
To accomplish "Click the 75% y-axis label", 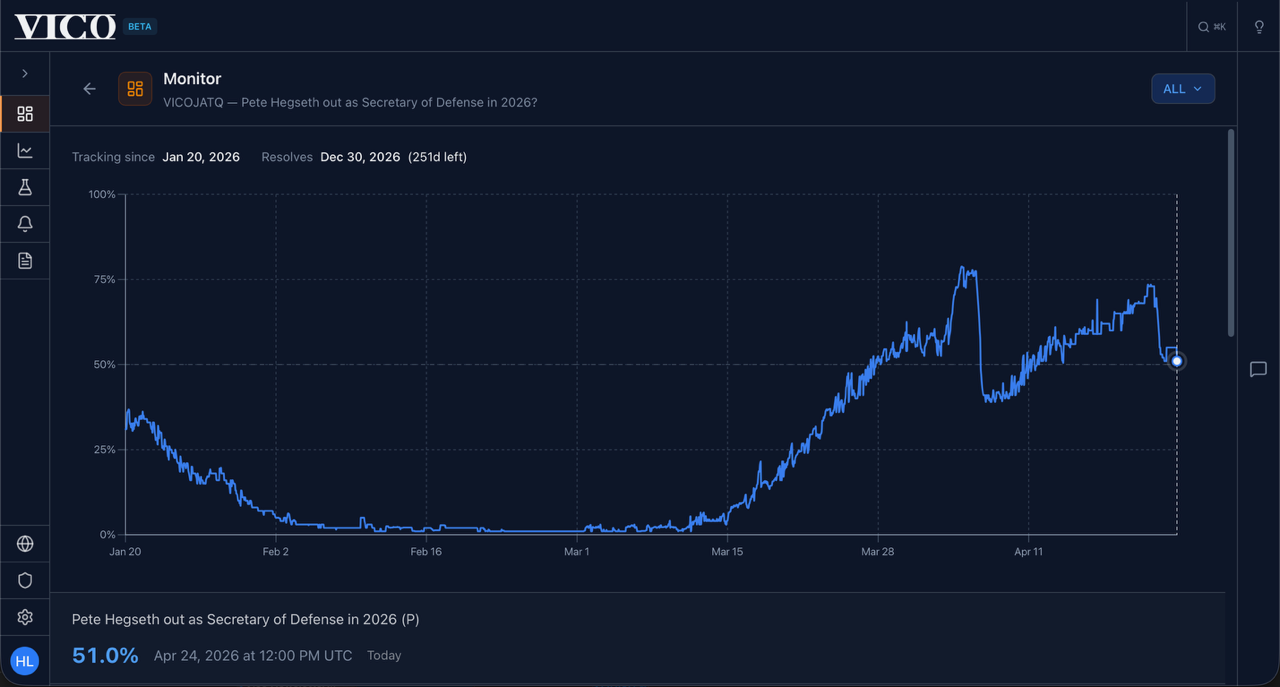I will (104, 279).
